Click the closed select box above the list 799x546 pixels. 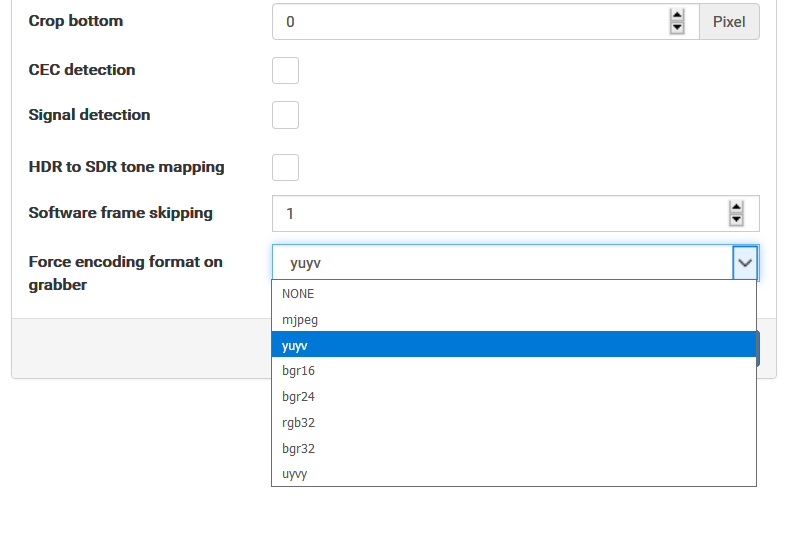[x=500, y=263]
